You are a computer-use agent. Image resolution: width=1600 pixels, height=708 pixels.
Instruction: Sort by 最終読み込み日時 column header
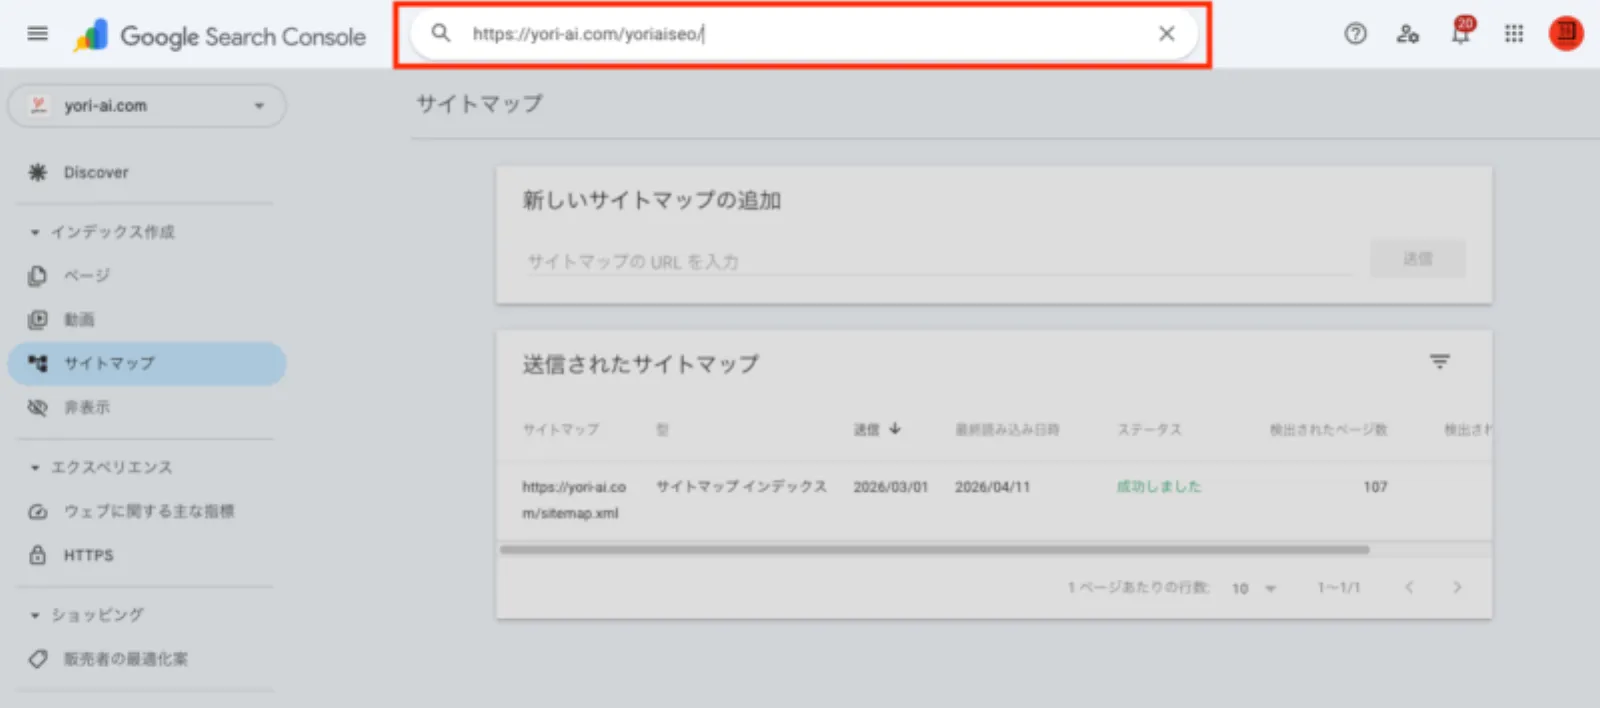(x=1007, y=430)
